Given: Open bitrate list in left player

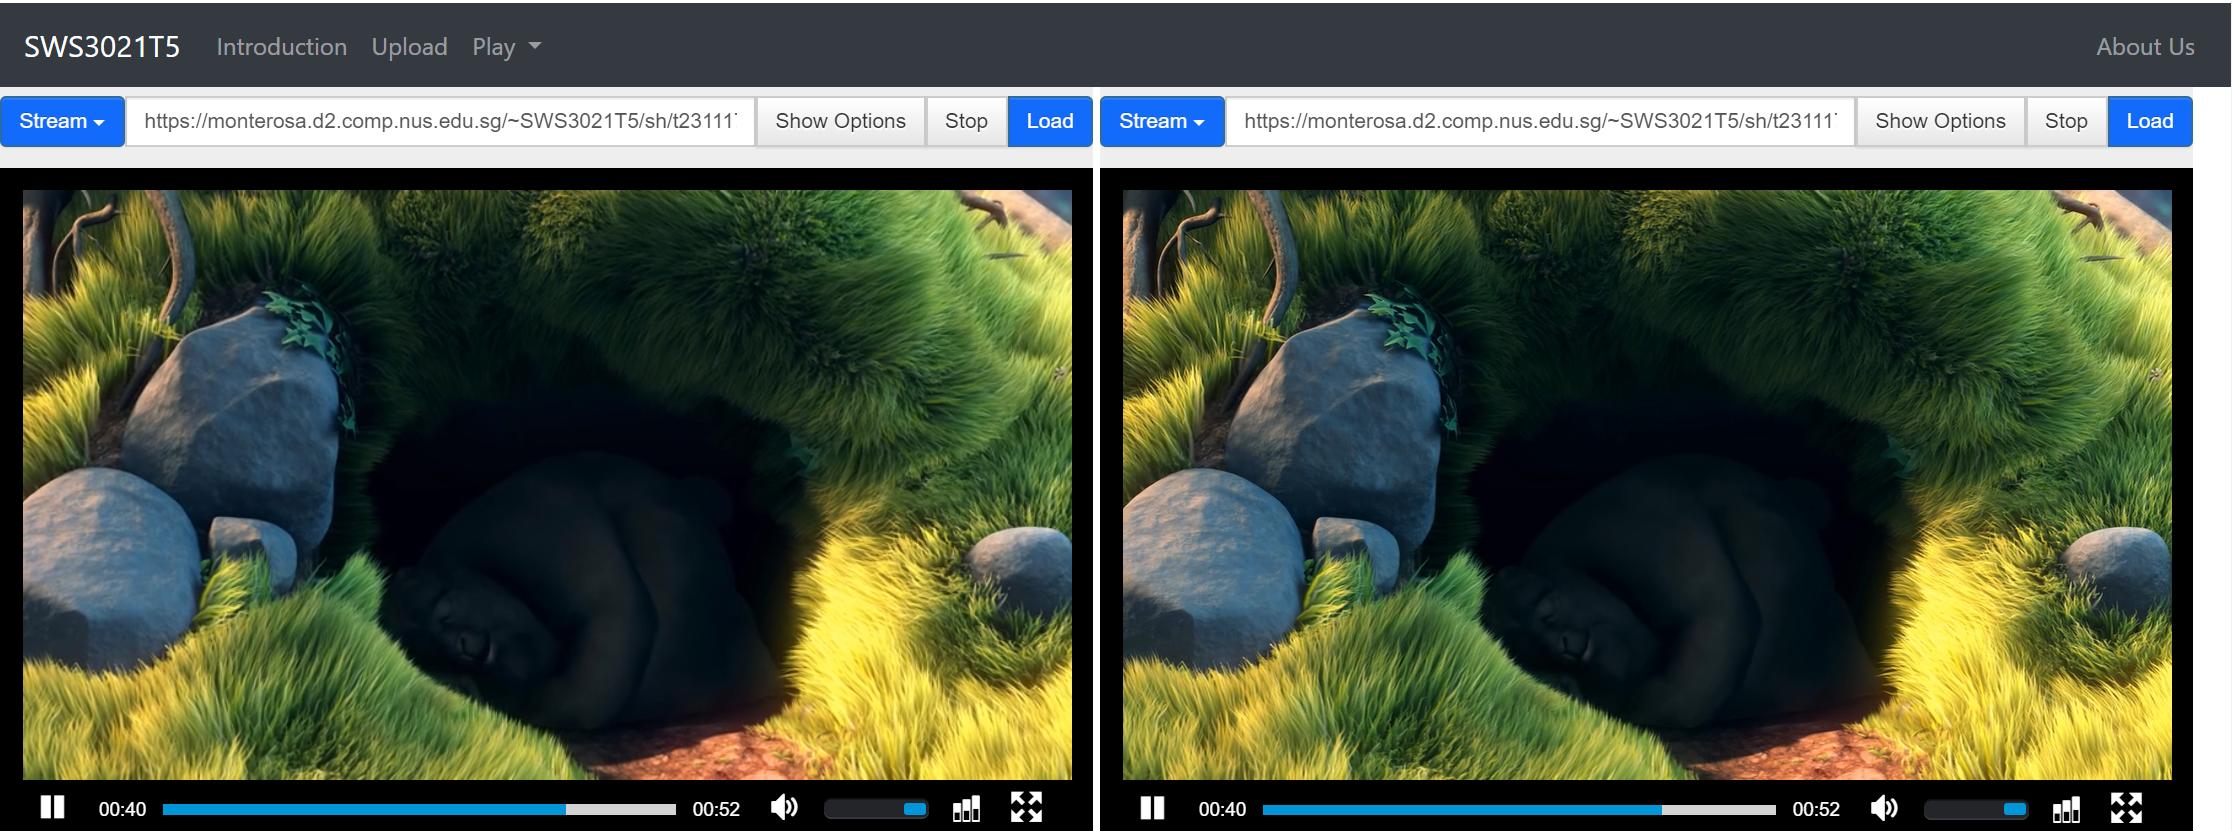Looking at the screenshot, I should click(966, 808).
